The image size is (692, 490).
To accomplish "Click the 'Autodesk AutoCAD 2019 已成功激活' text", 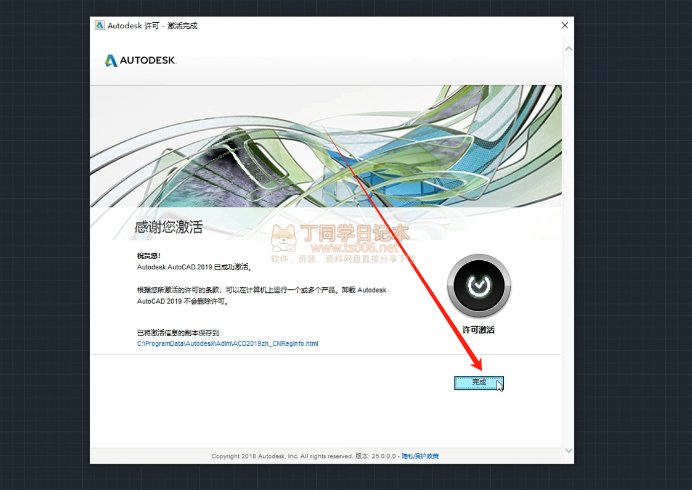I will (194, 267).
